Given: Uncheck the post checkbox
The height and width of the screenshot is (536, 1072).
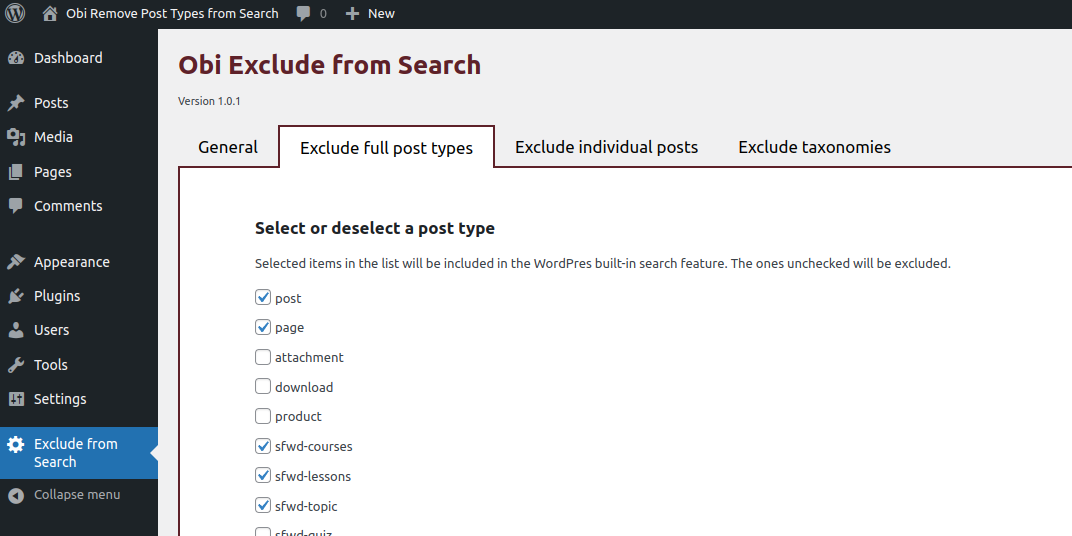Looking at the screenshot, I should 263,297.
